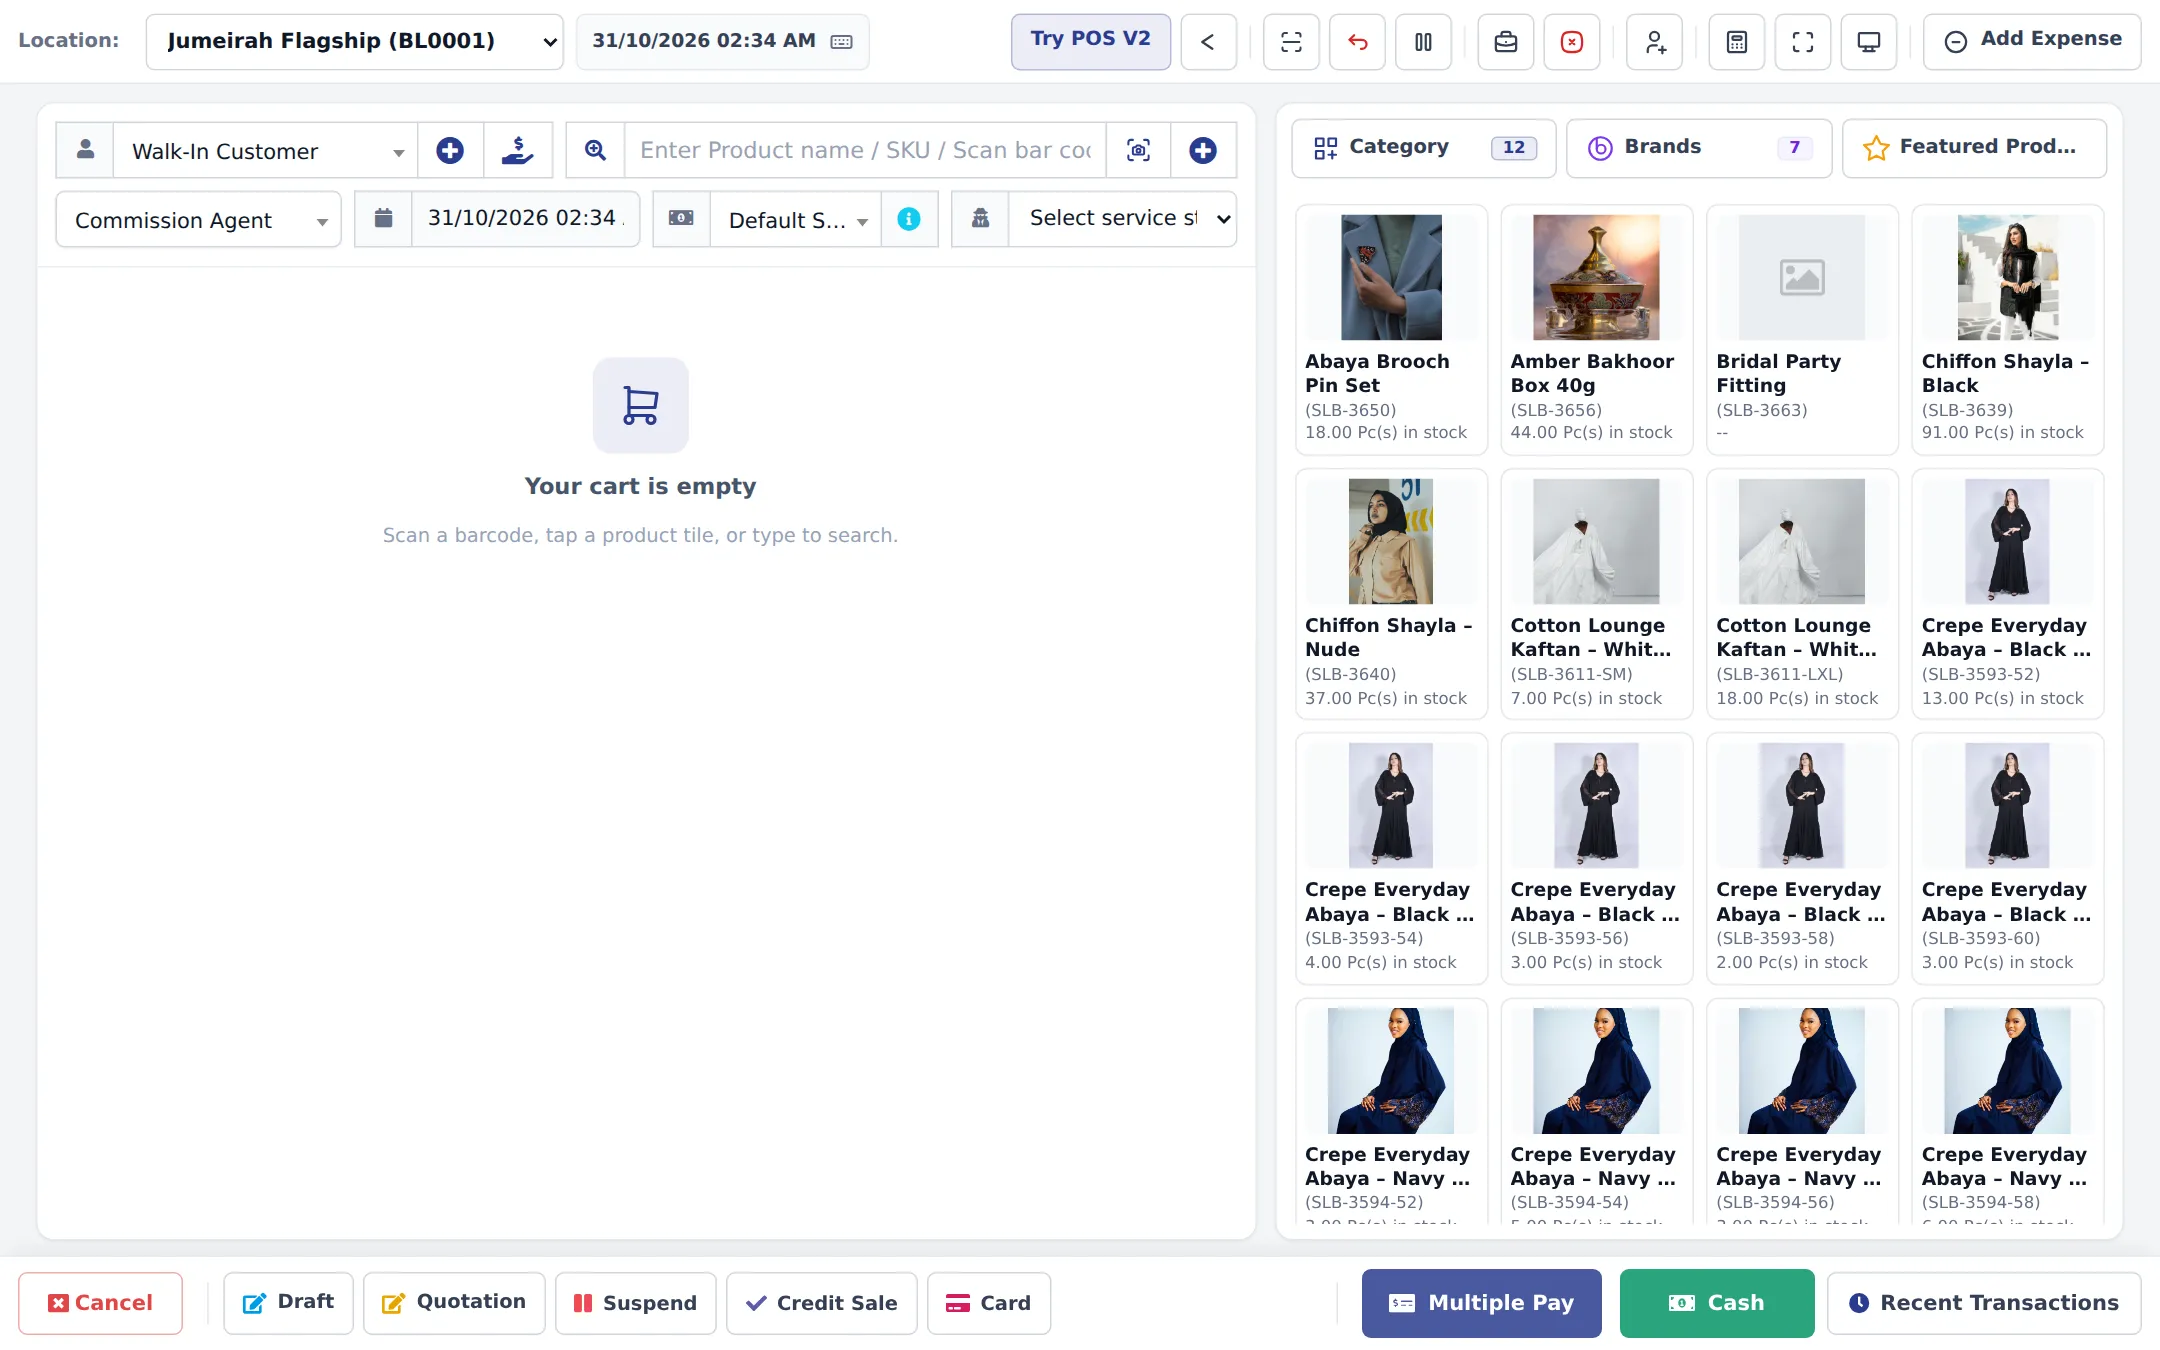Switch to the Brands tab
The height and width of the screenshot is (1350, 2160).
(1699, 148)
